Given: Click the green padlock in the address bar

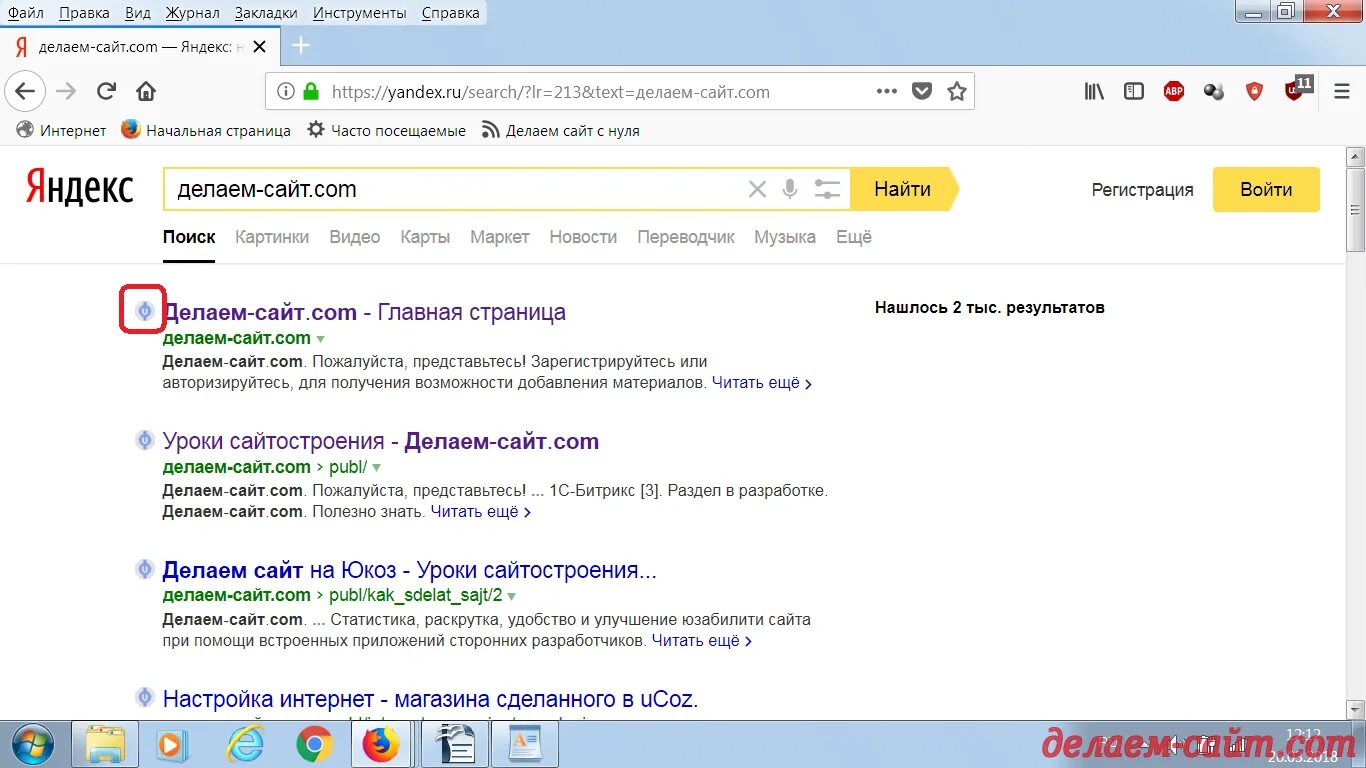Looking at the screenshot, I should pos(311,92).
